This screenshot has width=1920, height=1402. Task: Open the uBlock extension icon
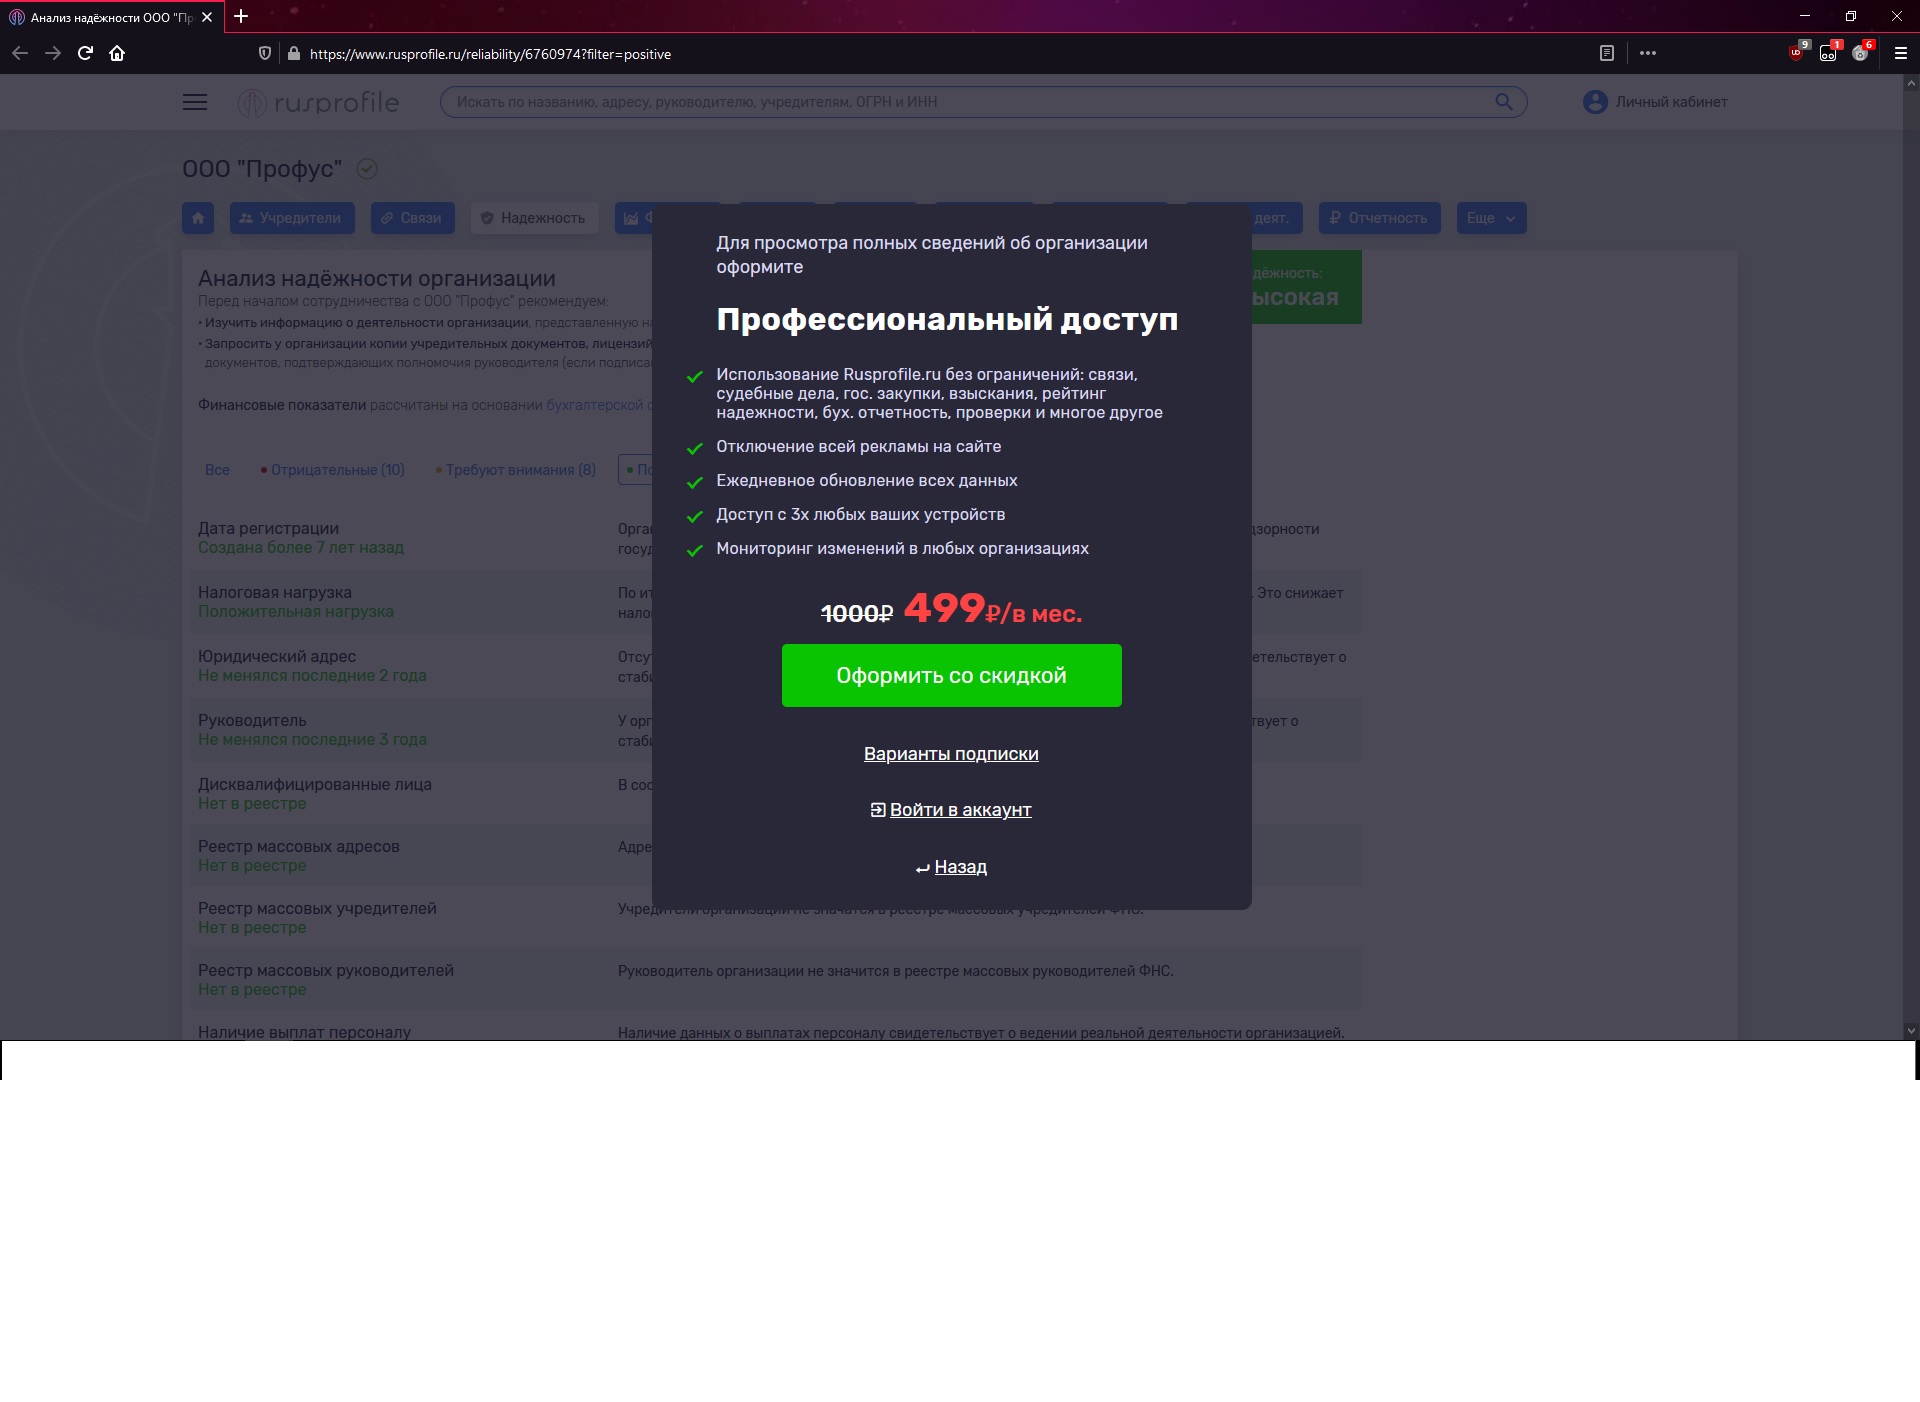tap(1797, 53)
